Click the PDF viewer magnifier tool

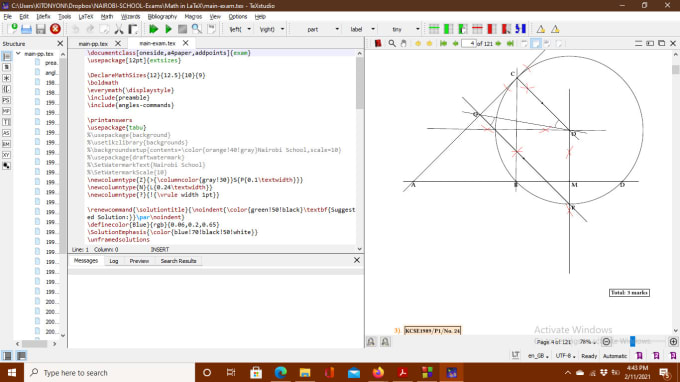point(392,43)
